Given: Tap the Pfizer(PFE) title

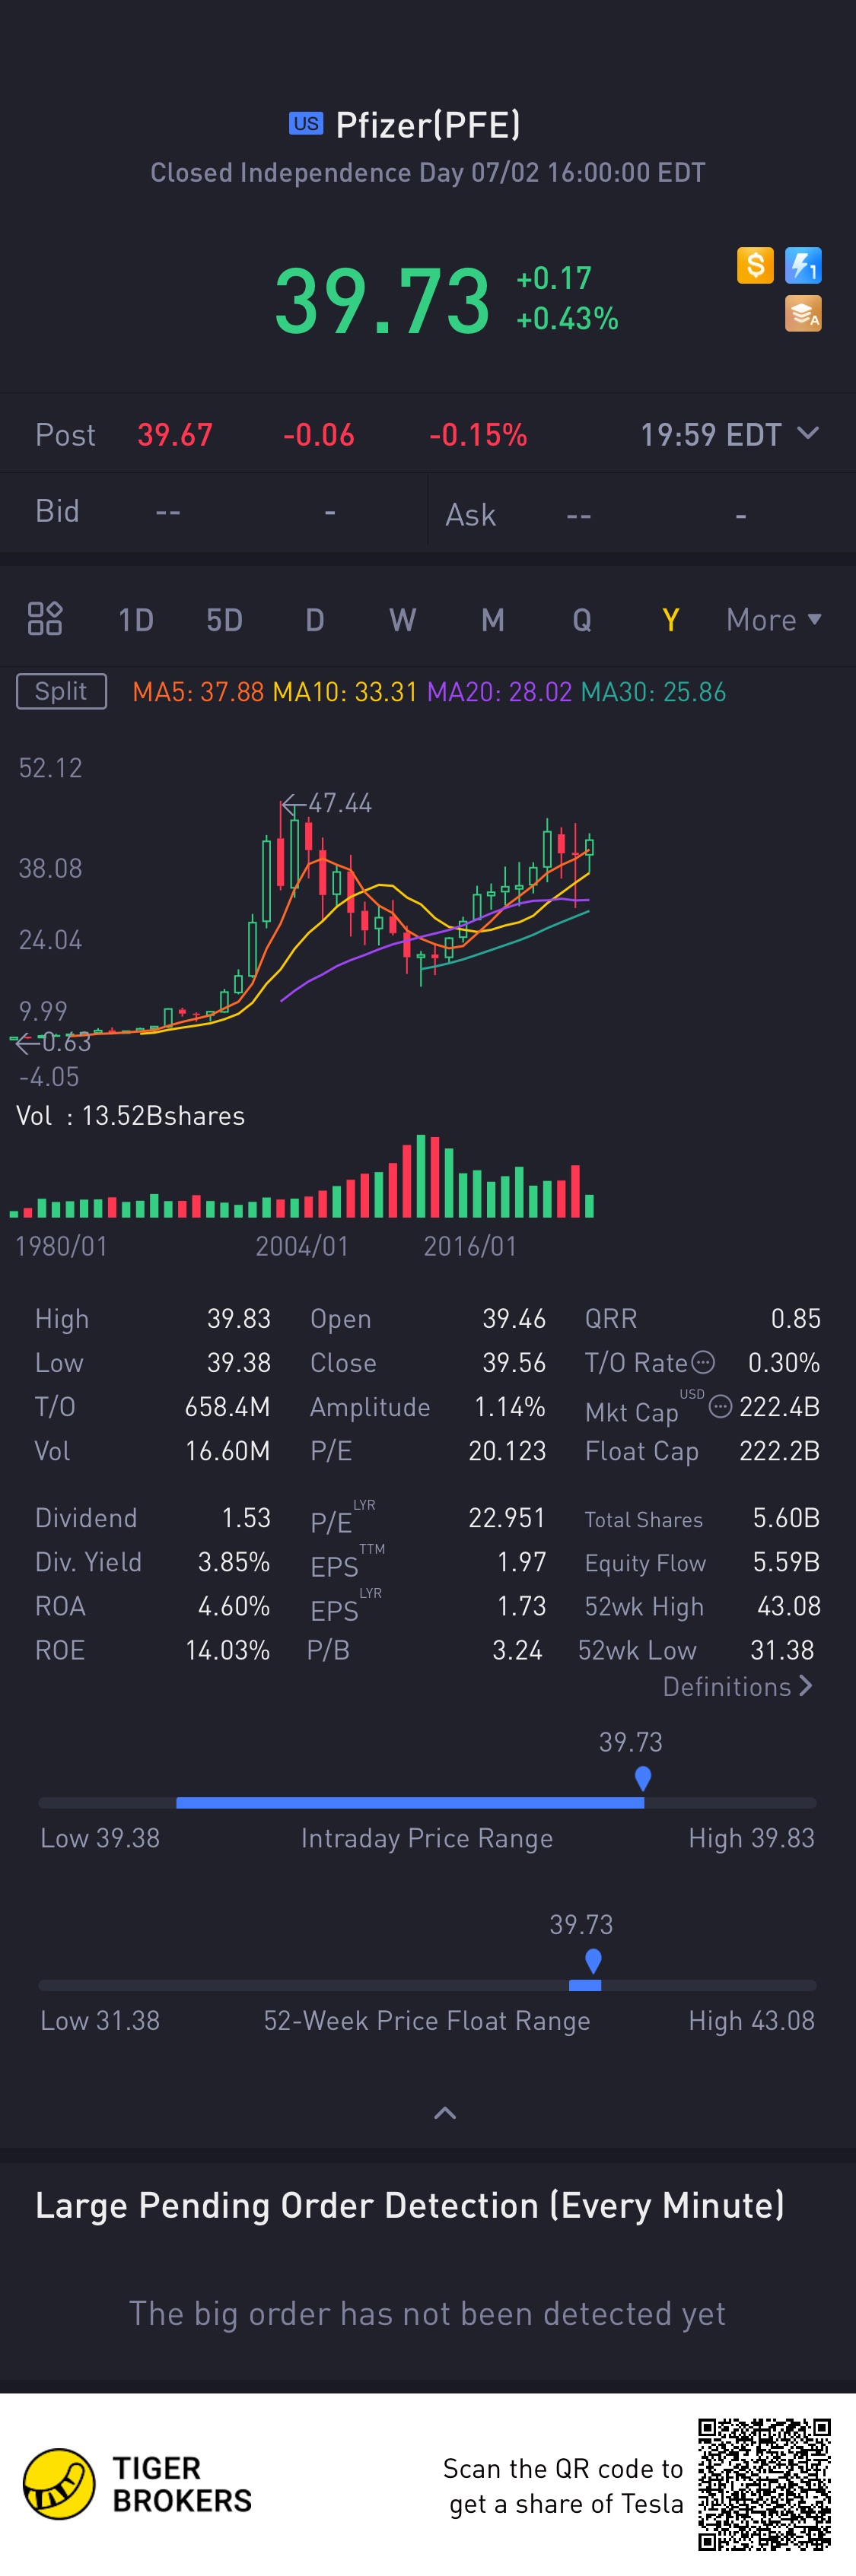Looking at the screenshot, I should point(428,124).
